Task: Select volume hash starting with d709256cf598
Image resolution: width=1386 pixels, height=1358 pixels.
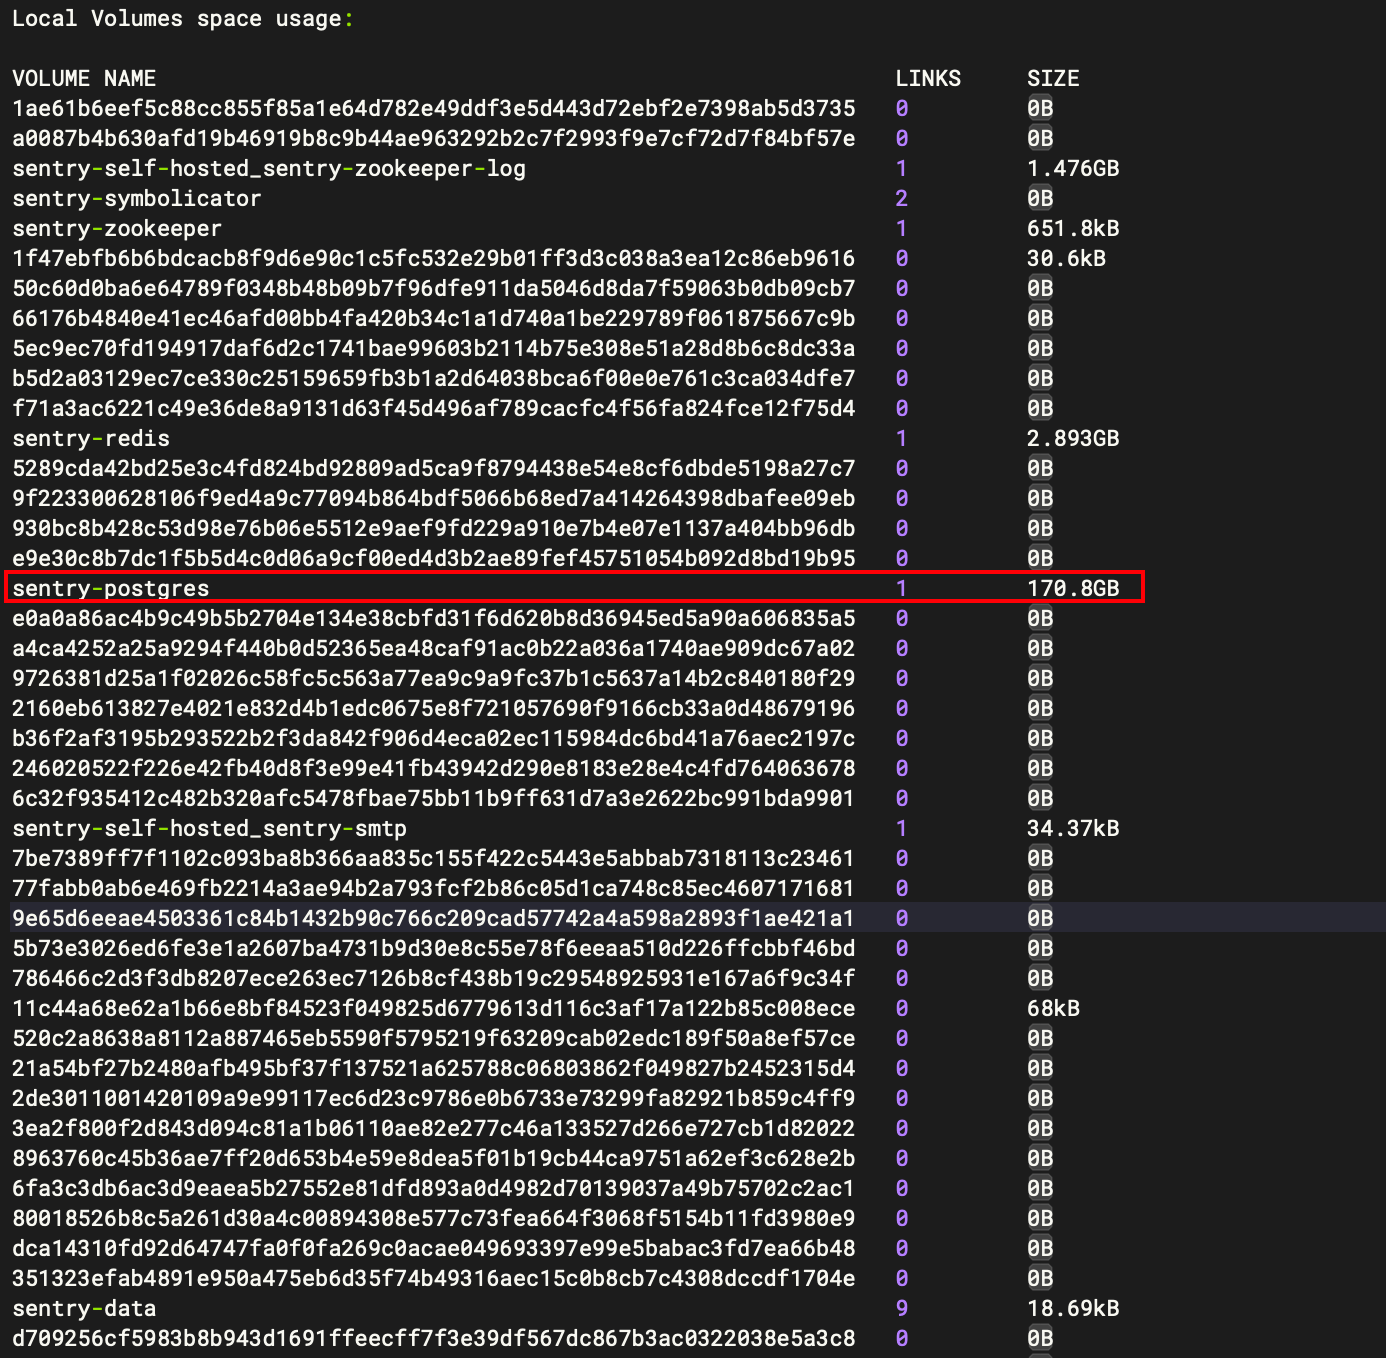Action: pyautogui.click(x=434, y=1338)
